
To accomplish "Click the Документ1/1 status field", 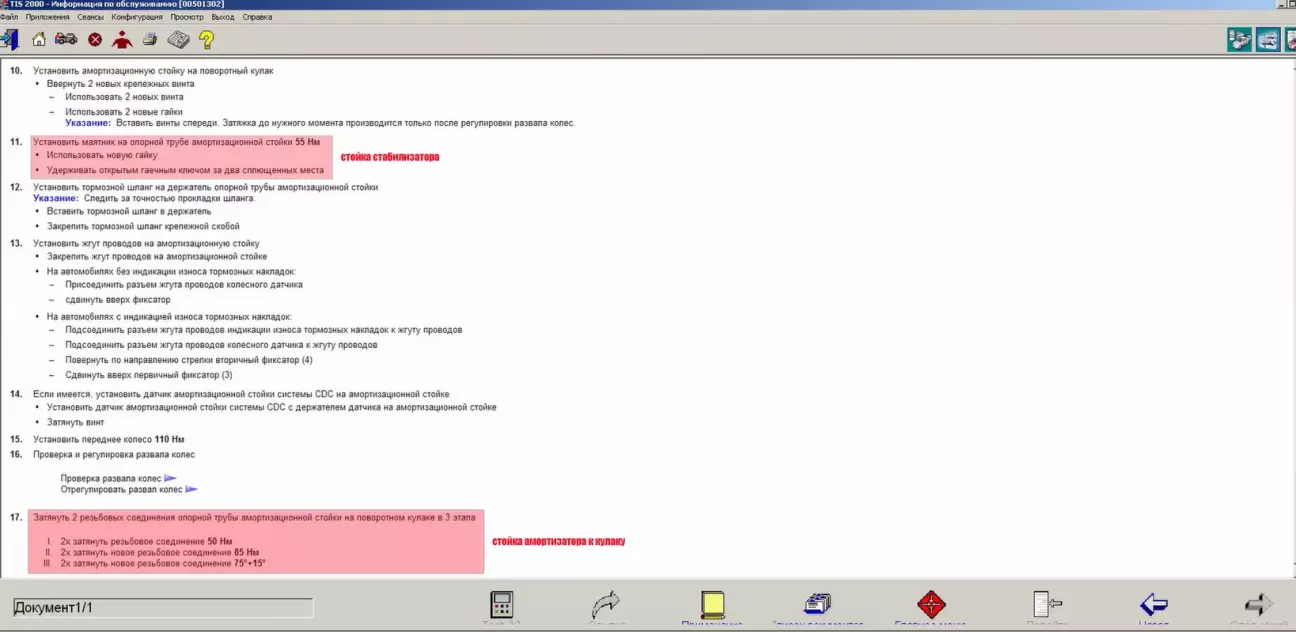I will pos(163,608).
